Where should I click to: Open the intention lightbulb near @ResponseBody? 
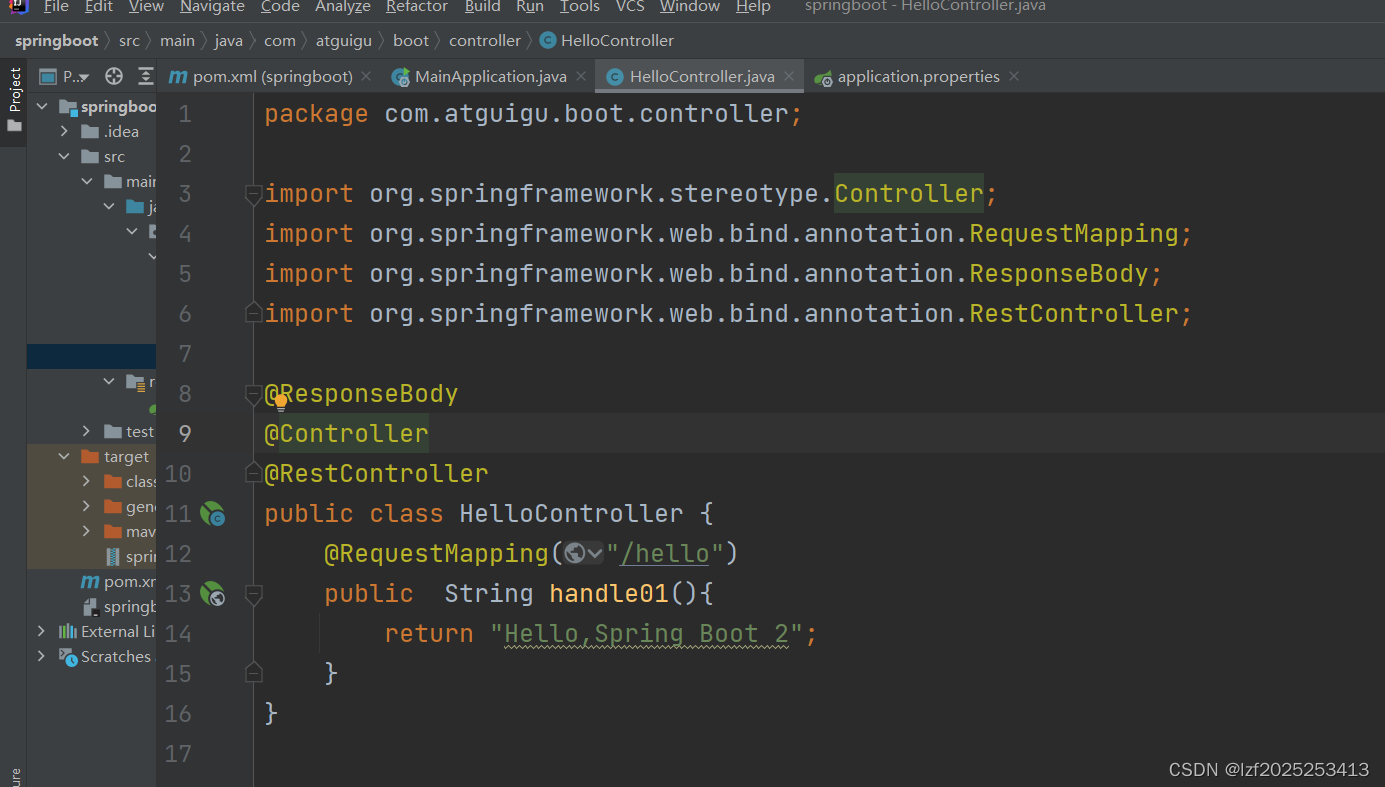pos(279,402)
